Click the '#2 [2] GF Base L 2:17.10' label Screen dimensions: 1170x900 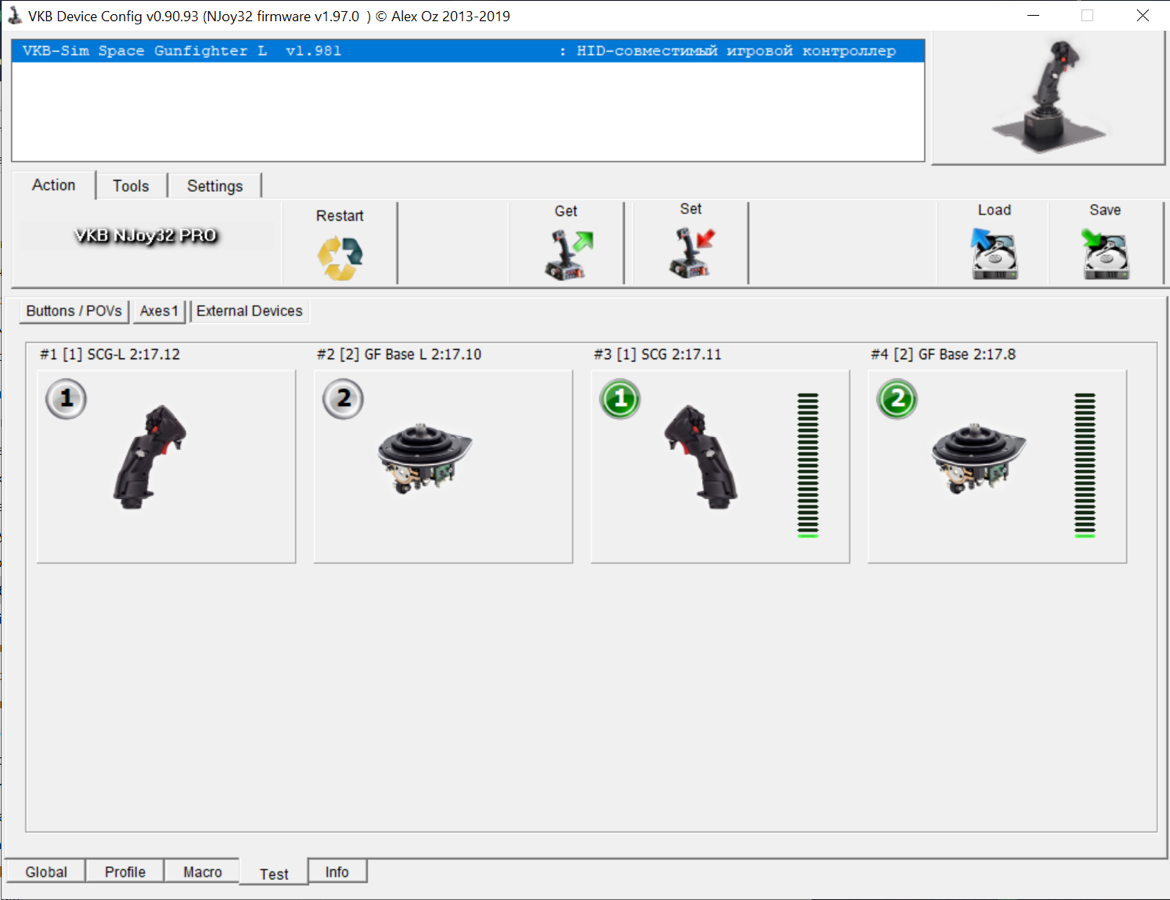pos(399,354)
